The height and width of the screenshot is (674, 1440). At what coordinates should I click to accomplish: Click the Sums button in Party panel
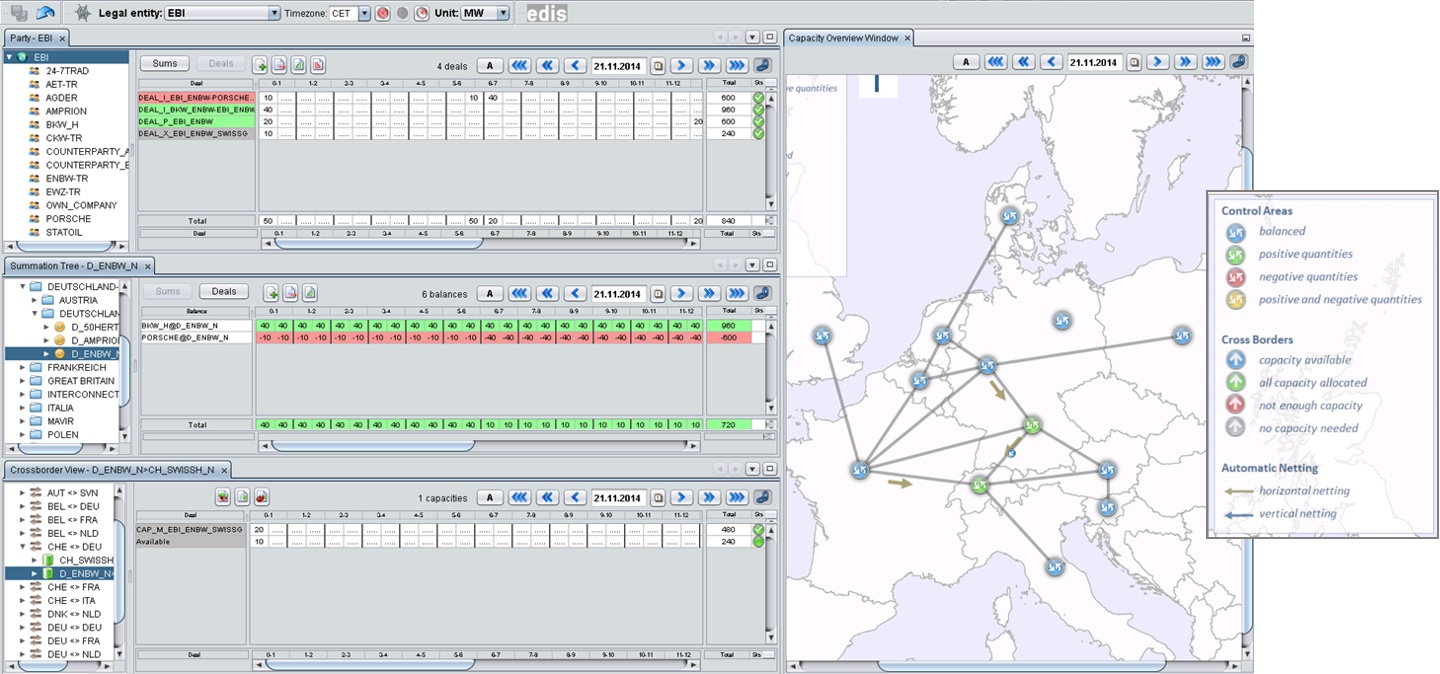[x=165, y=64]
